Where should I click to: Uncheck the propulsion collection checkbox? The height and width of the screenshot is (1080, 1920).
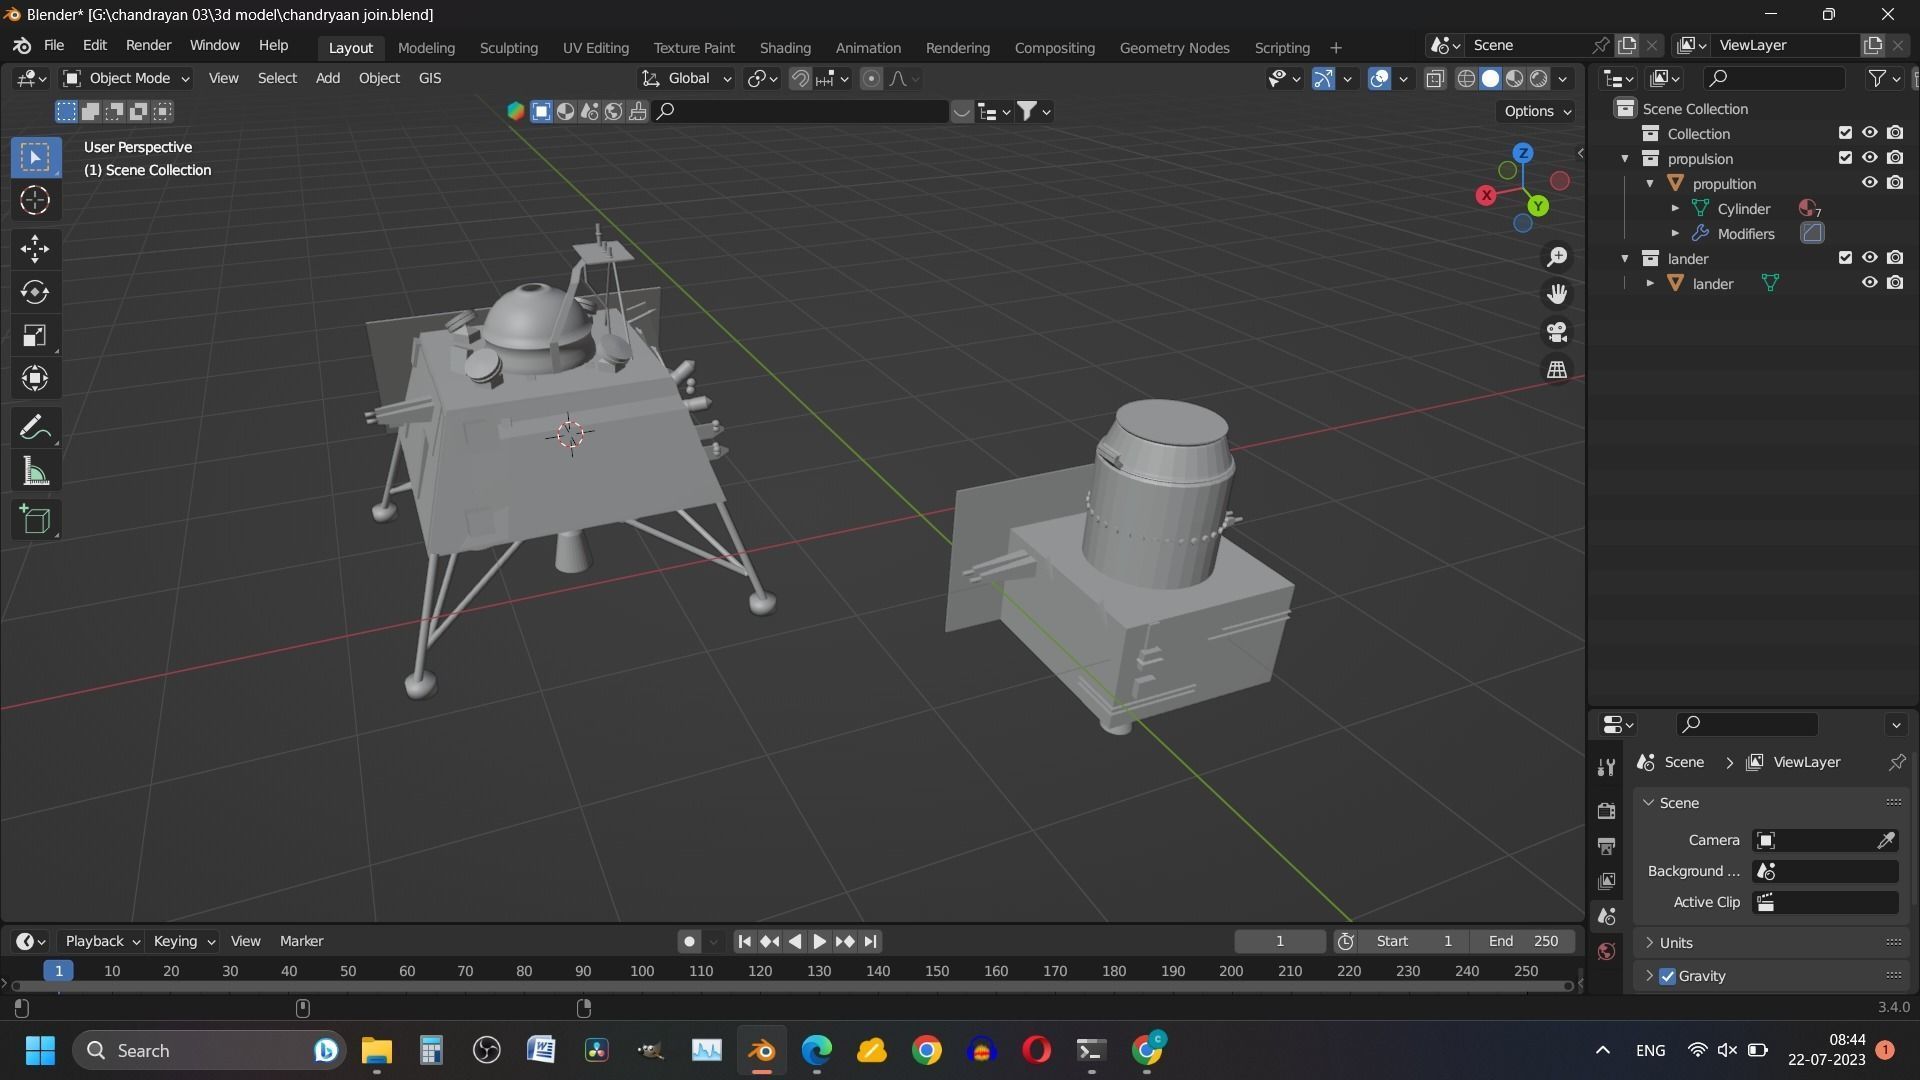(x=1845, y=158)
